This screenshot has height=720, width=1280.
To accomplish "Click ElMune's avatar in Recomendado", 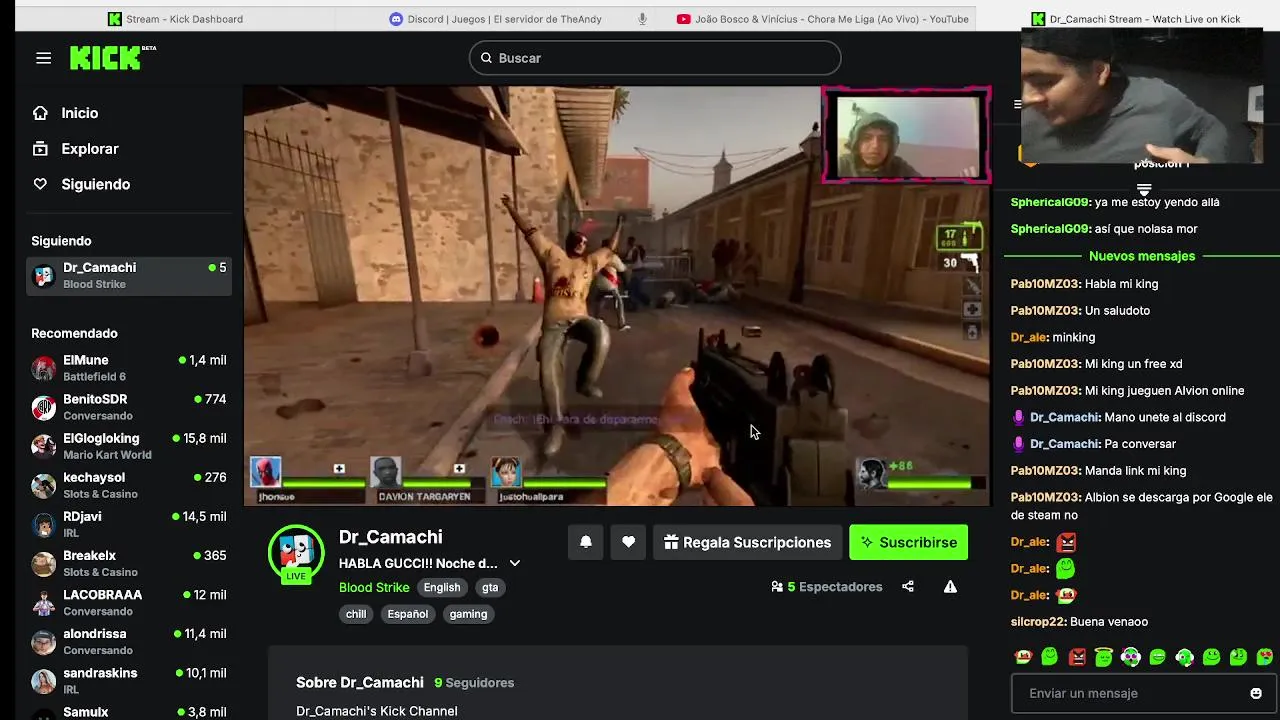I will click(x=43, y=368).
